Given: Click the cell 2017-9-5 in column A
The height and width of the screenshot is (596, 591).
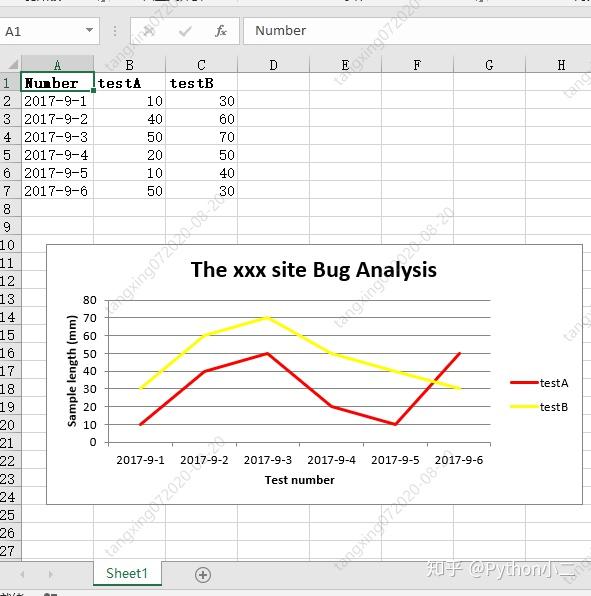Looking at the screenshot, I should coord(57,173).
